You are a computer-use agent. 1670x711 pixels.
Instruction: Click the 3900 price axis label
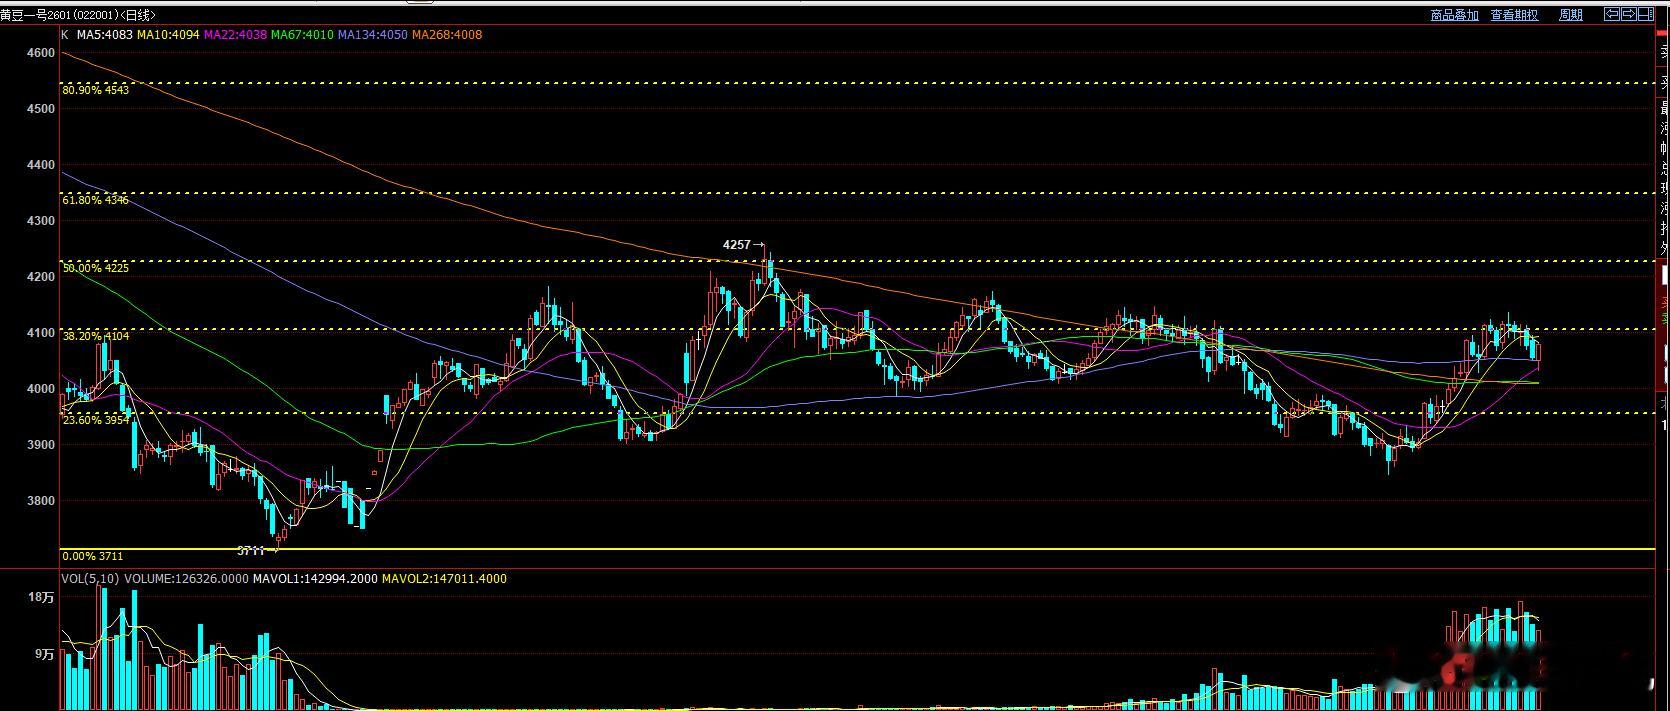pyautogui.click(x=41, y=444)
